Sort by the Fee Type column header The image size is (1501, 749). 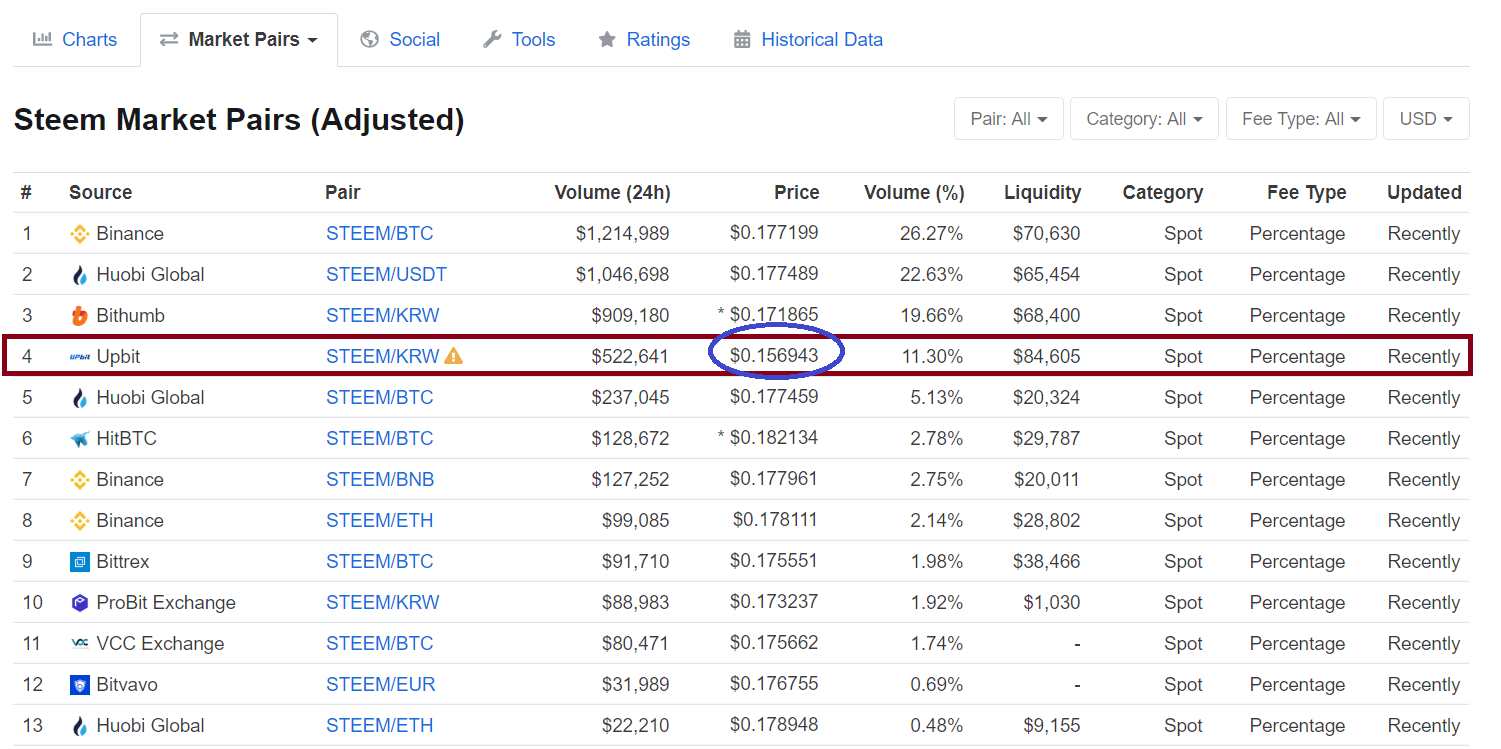tap(1307, 193)
